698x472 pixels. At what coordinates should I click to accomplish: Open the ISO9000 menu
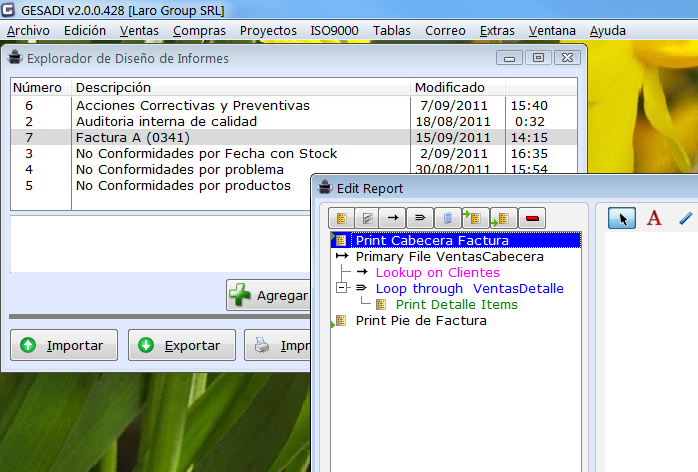coord(334,31)
